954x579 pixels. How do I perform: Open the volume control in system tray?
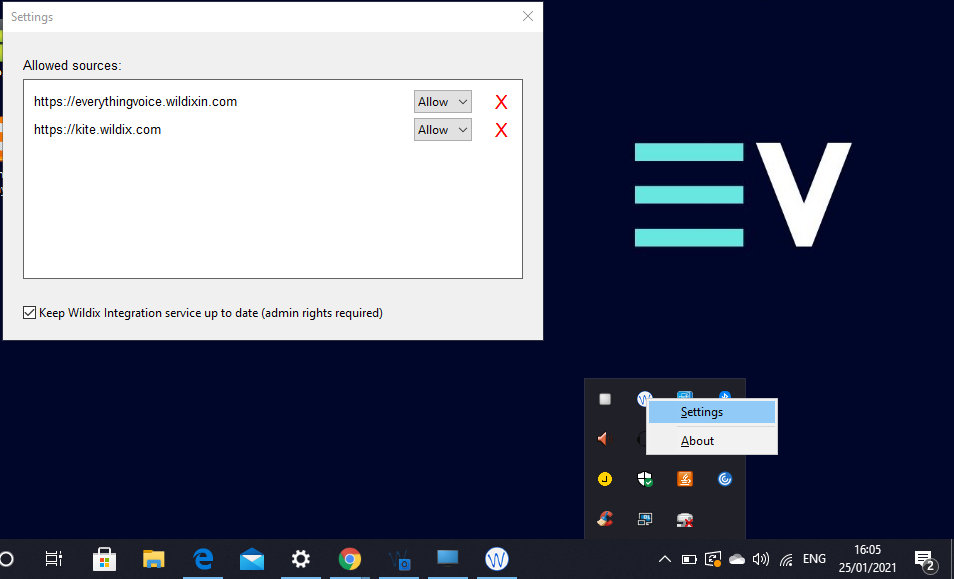(x=761, y=559)
